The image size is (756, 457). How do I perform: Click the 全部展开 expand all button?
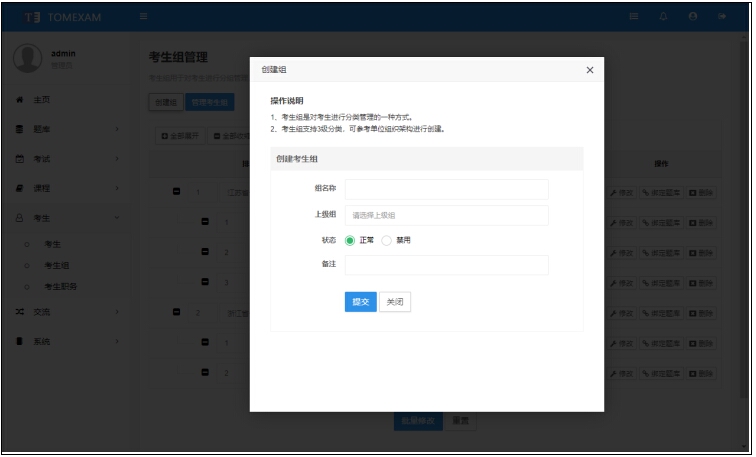[x=180, y=136]
